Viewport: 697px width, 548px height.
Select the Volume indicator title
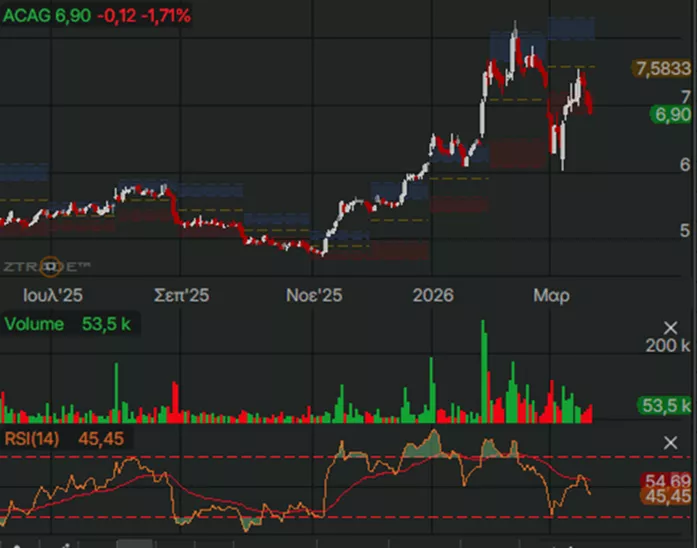coord(35,324)
